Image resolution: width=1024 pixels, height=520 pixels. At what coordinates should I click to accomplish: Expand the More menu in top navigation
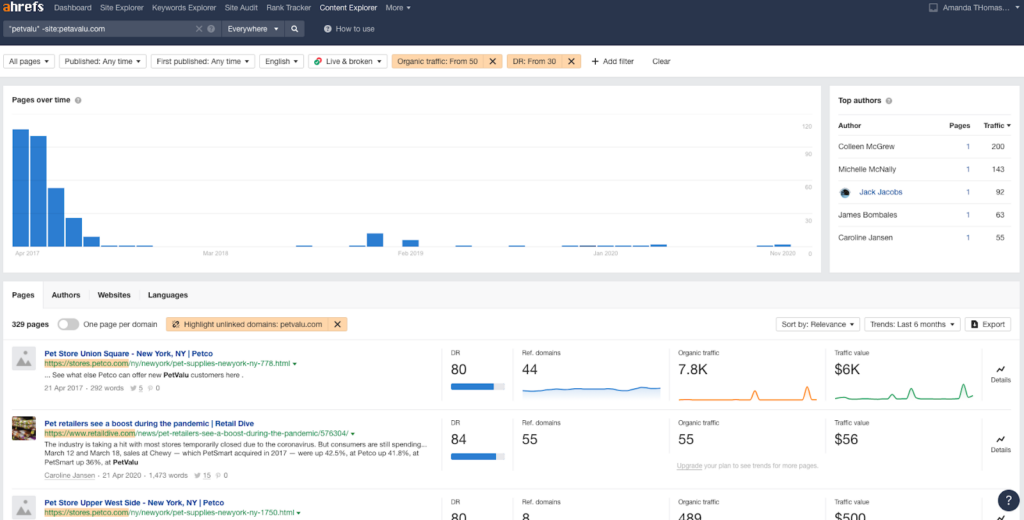coord(398,8)
